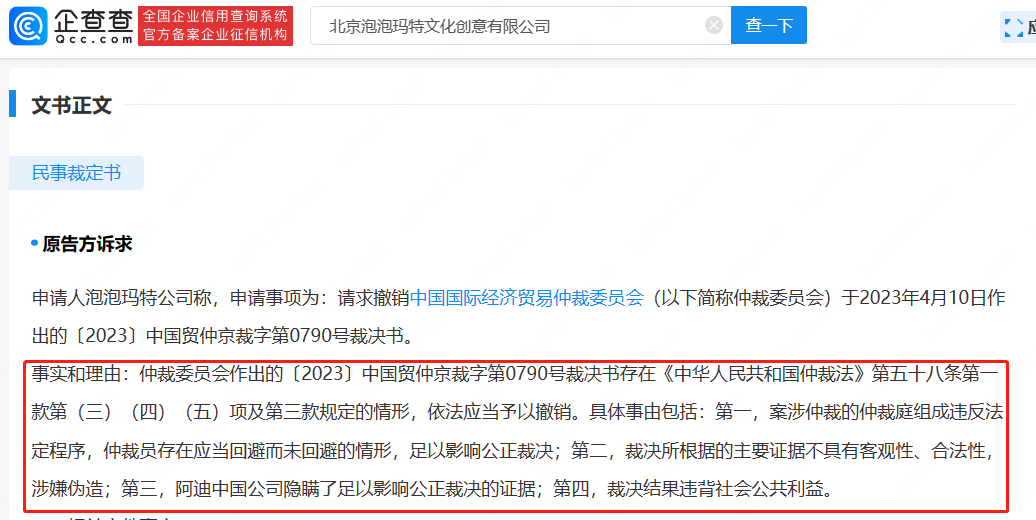Click the 文书正文 section heading
Image resolution: width=1036 pixels, height=520 pixels.
pyautogui.click(x=72, y=106)
